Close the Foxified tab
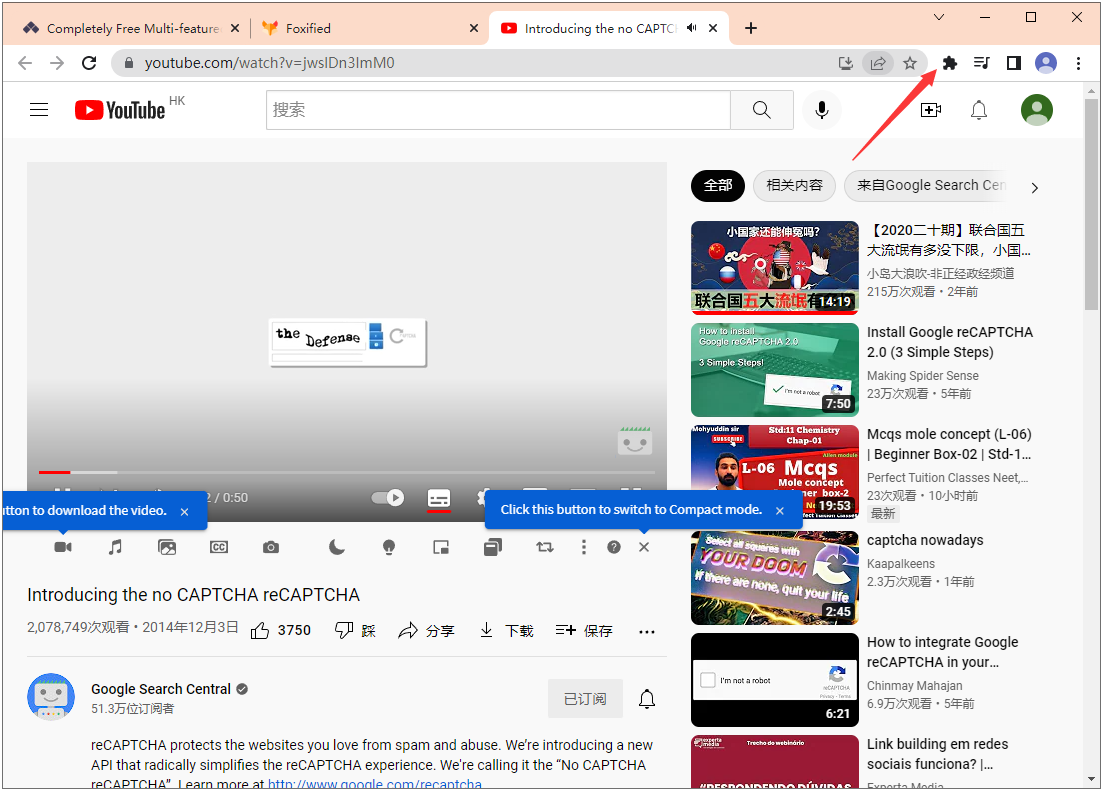 [x=474, y=28]
